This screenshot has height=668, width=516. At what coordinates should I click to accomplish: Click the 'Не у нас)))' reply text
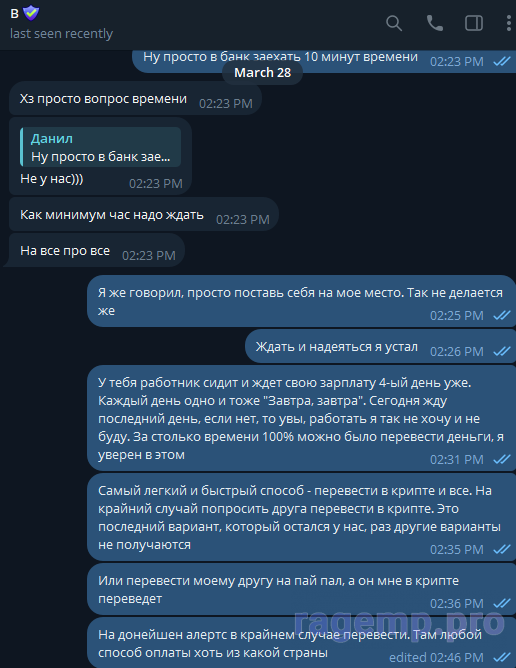tap(52, 179)
